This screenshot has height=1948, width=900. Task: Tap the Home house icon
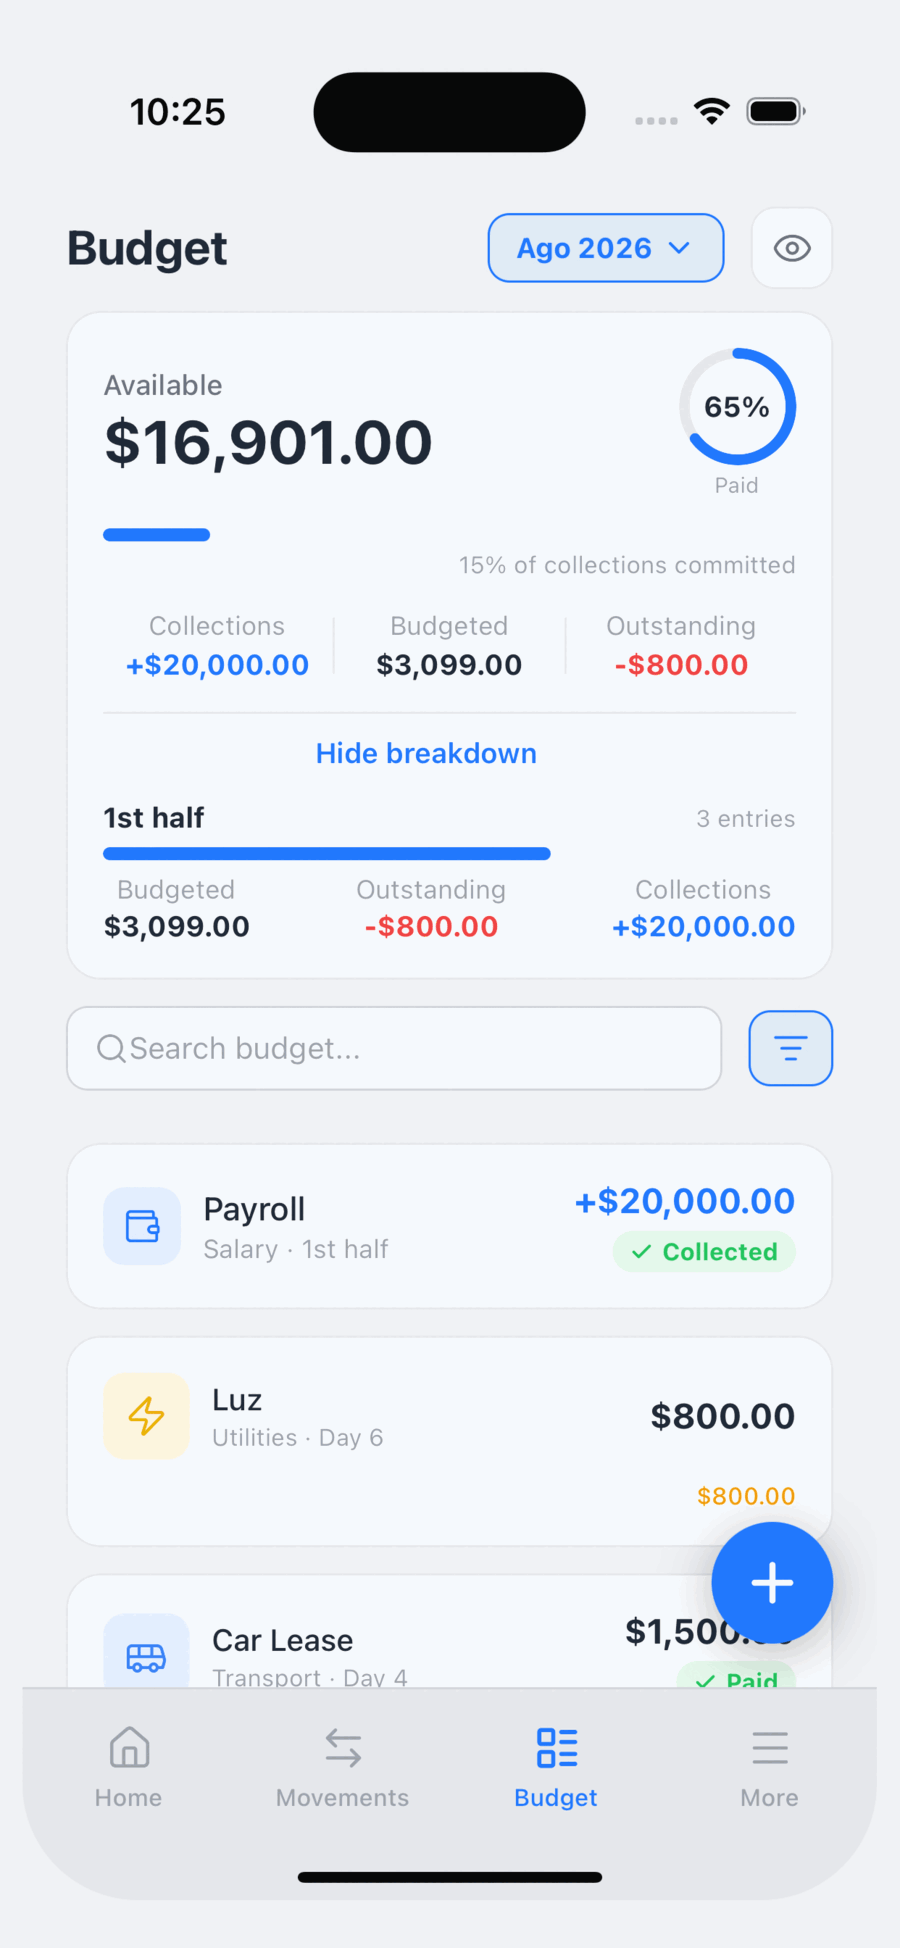coord(129,1748)
